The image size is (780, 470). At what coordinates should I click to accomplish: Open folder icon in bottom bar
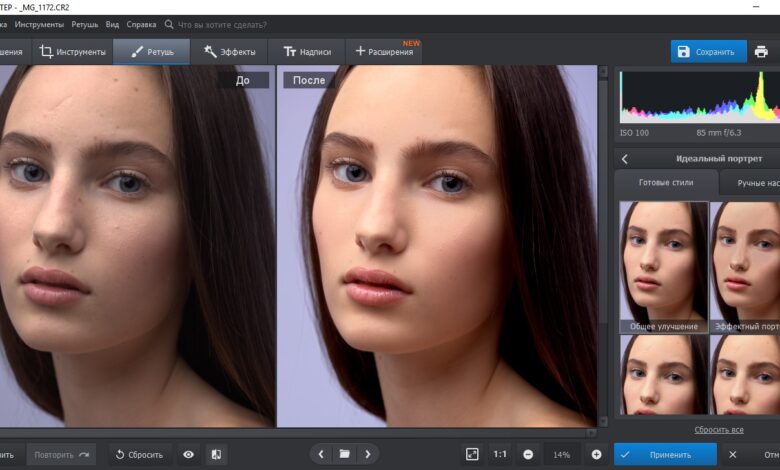pos(344,454)
